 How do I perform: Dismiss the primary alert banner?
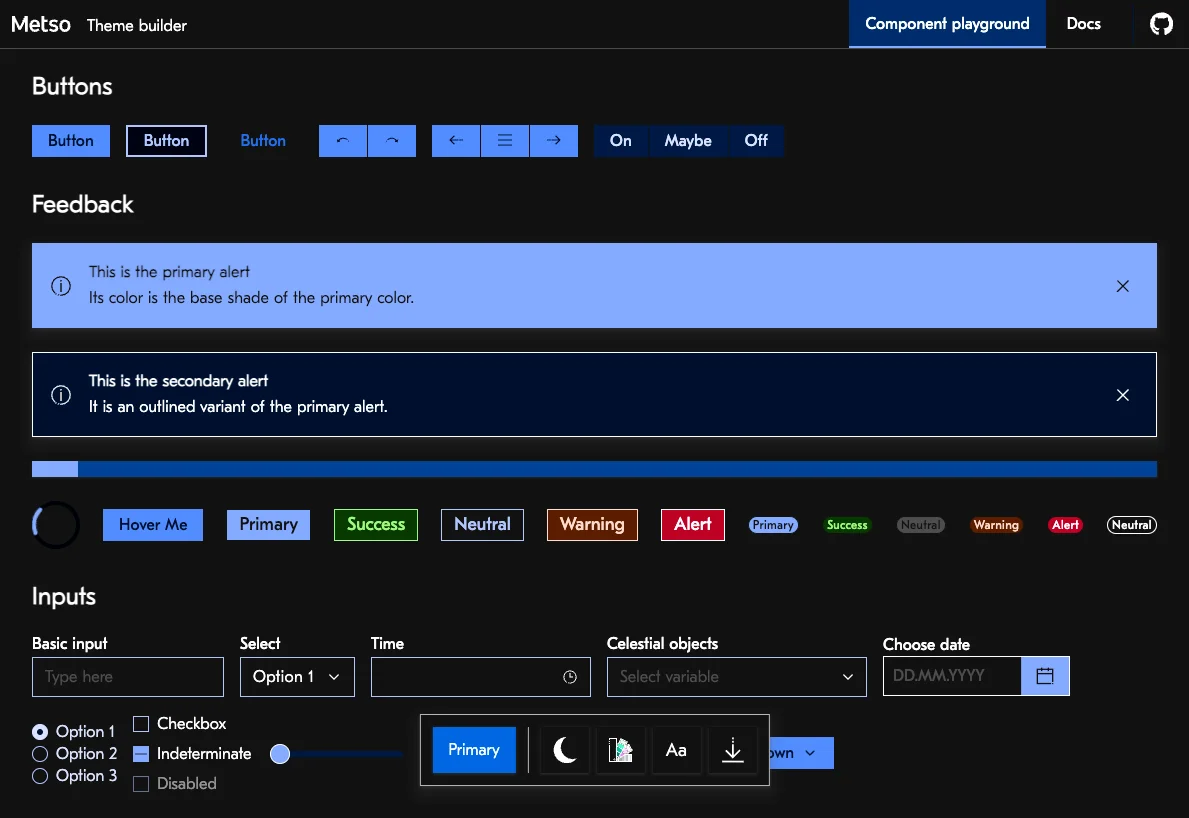tap(1122, 286)
